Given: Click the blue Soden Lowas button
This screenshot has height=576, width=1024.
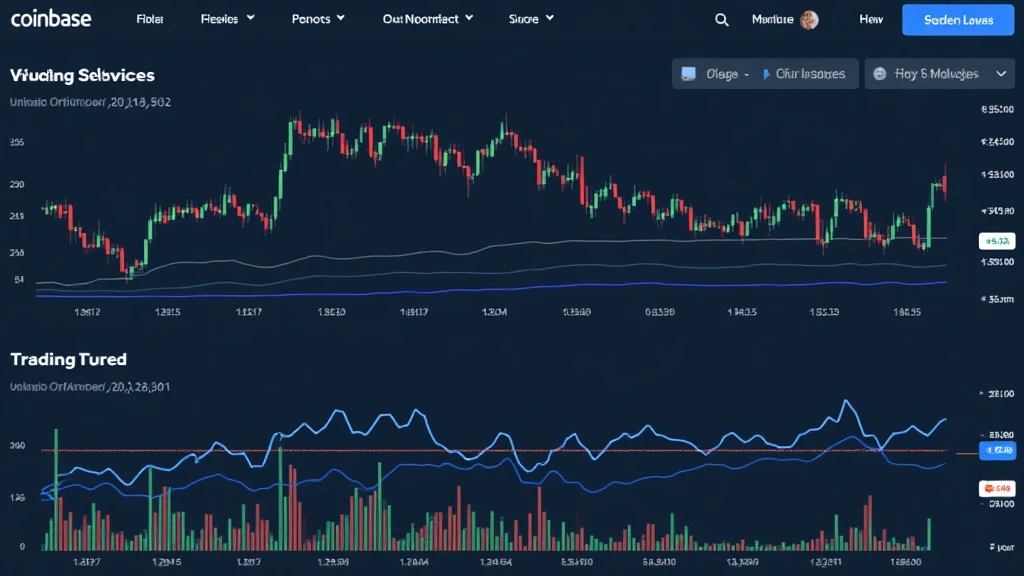Looking at the screenshot, I should tap(958, 20).
